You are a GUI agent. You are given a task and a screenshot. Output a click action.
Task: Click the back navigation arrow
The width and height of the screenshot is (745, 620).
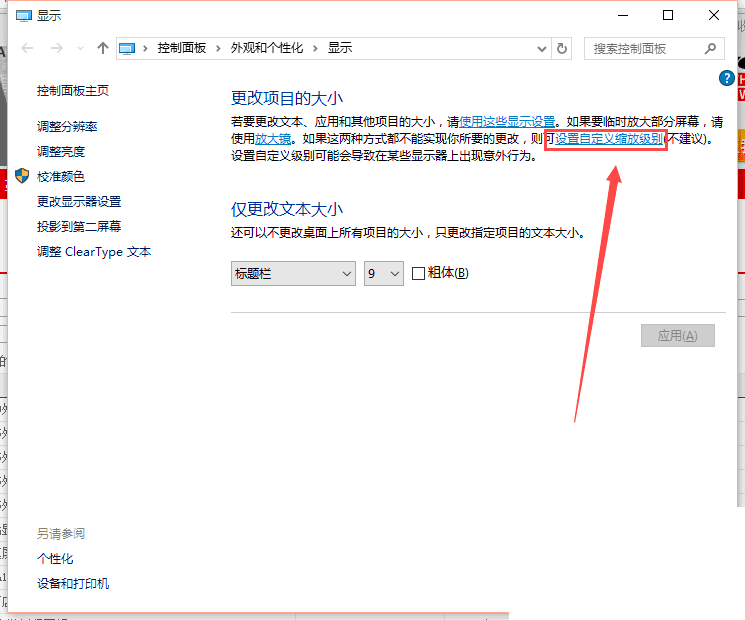(x=27, y=48)
